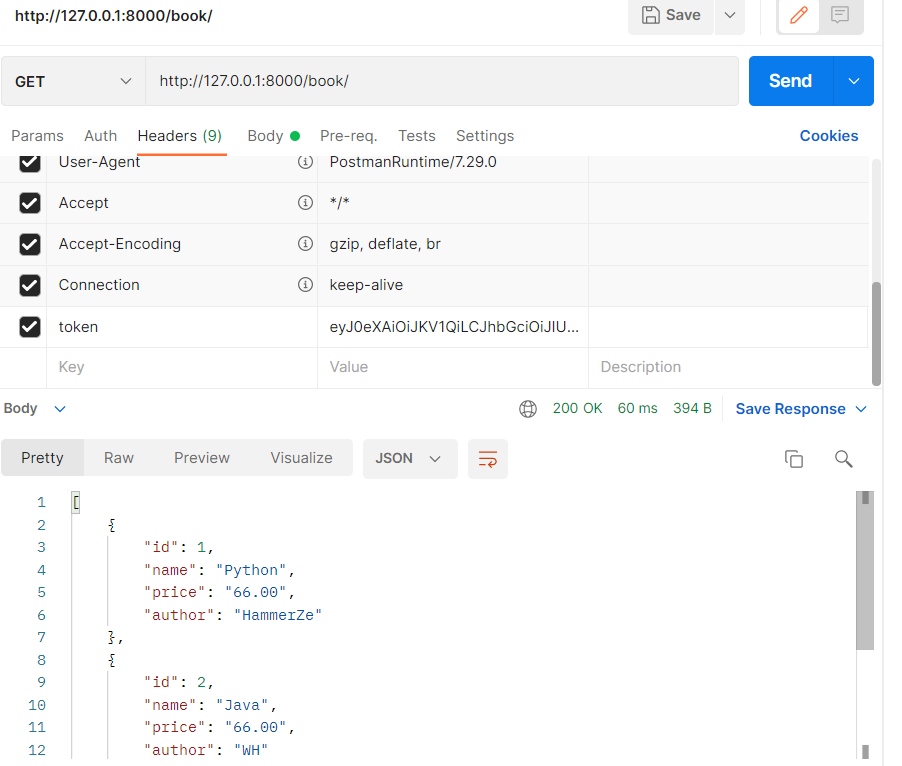
Task: Click the response search magnifier icon
Action: point(843,459)
